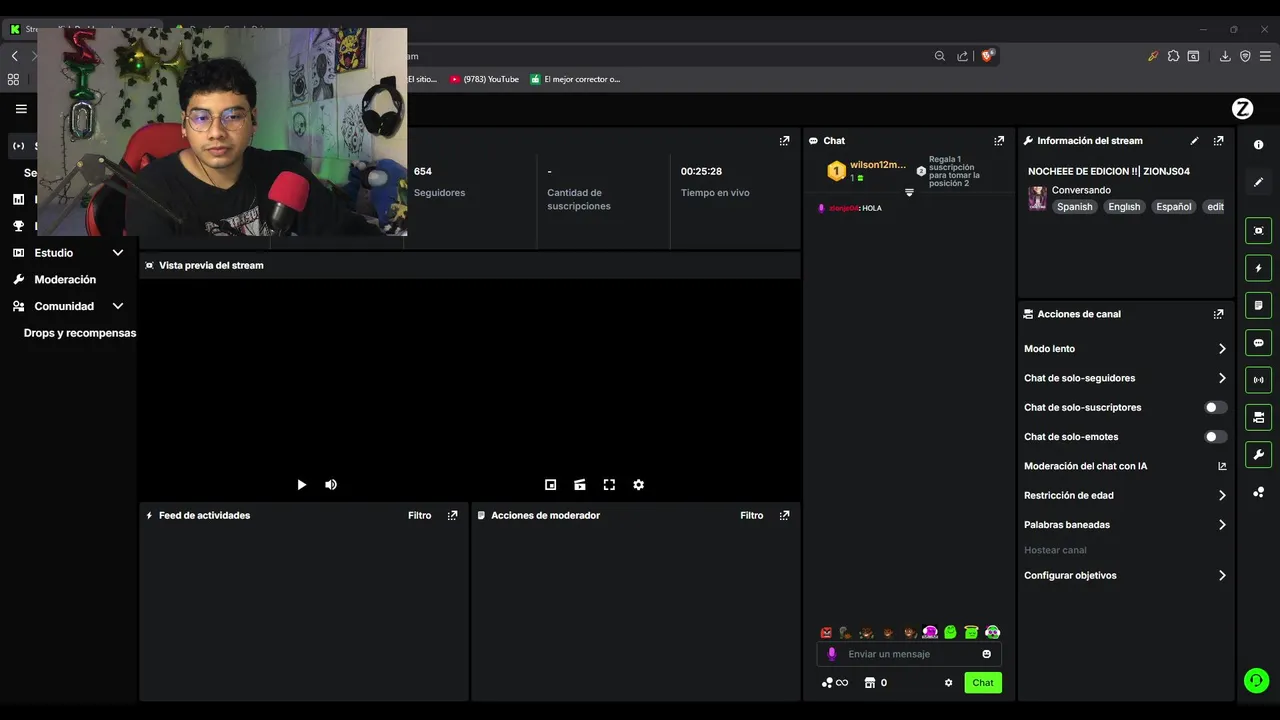This screenshot has width=1280, height=720.
Task: Pop out the Acciones de moderador panel
Action: [784, 516]
